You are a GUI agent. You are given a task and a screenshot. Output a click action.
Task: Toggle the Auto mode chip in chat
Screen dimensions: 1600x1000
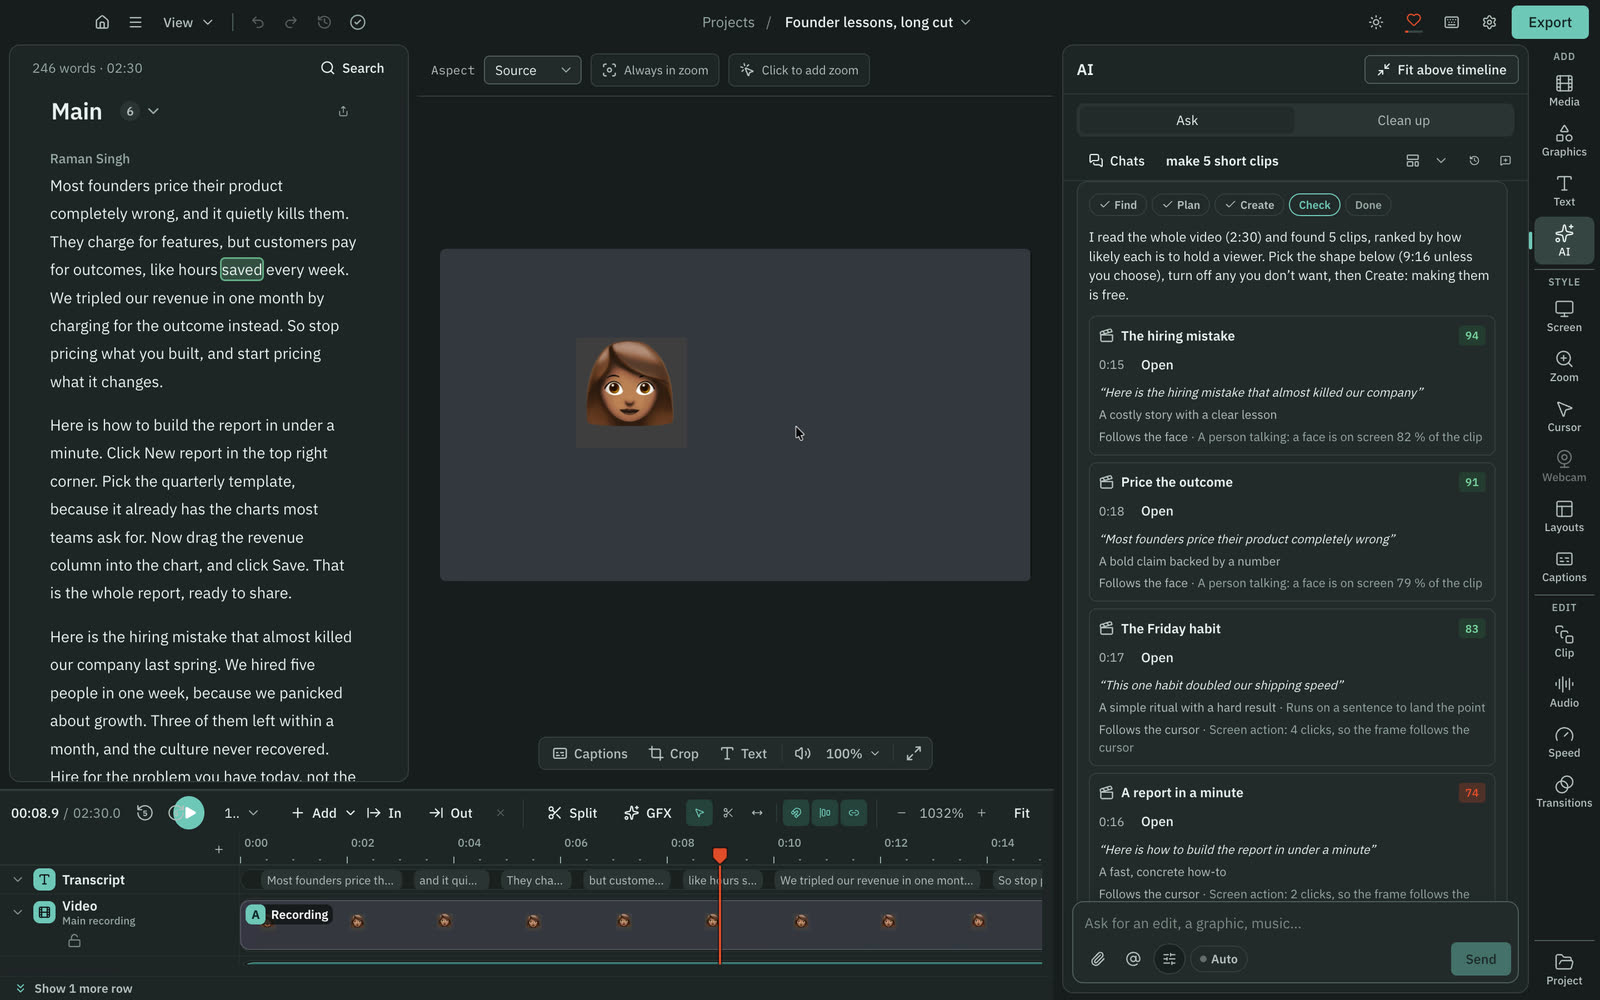[1218, 959]
